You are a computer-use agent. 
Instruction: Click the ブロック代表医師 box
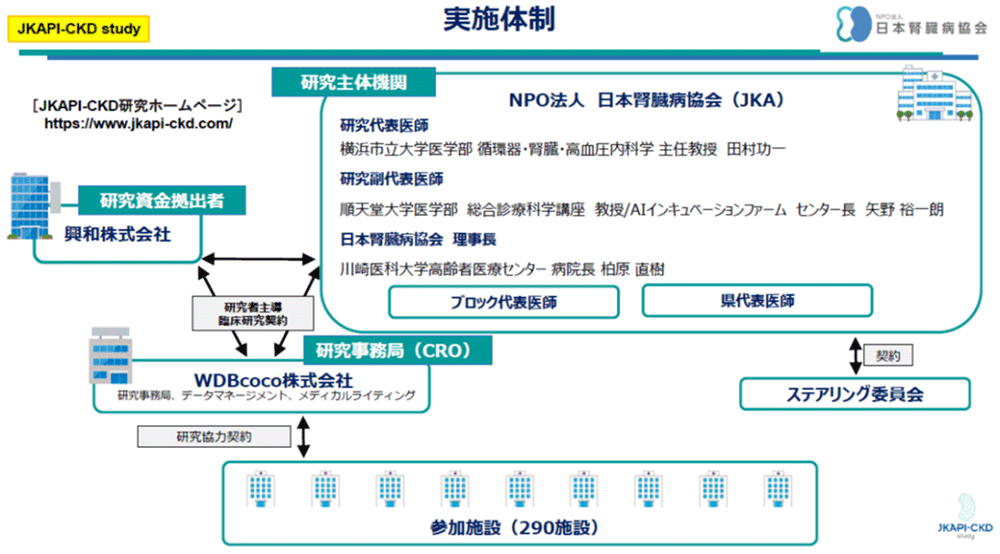click(504, 302)
